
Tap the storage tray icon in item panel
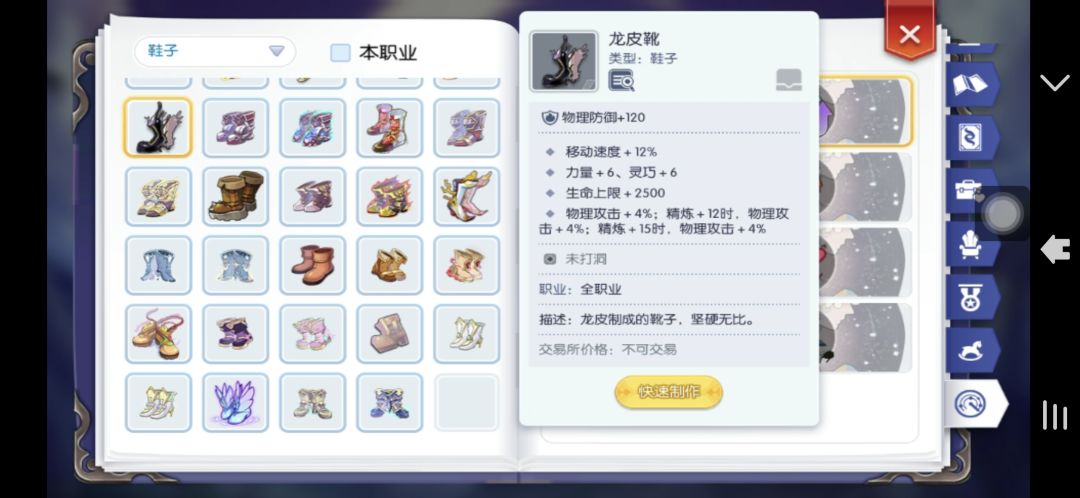click(x=789, y=80)
